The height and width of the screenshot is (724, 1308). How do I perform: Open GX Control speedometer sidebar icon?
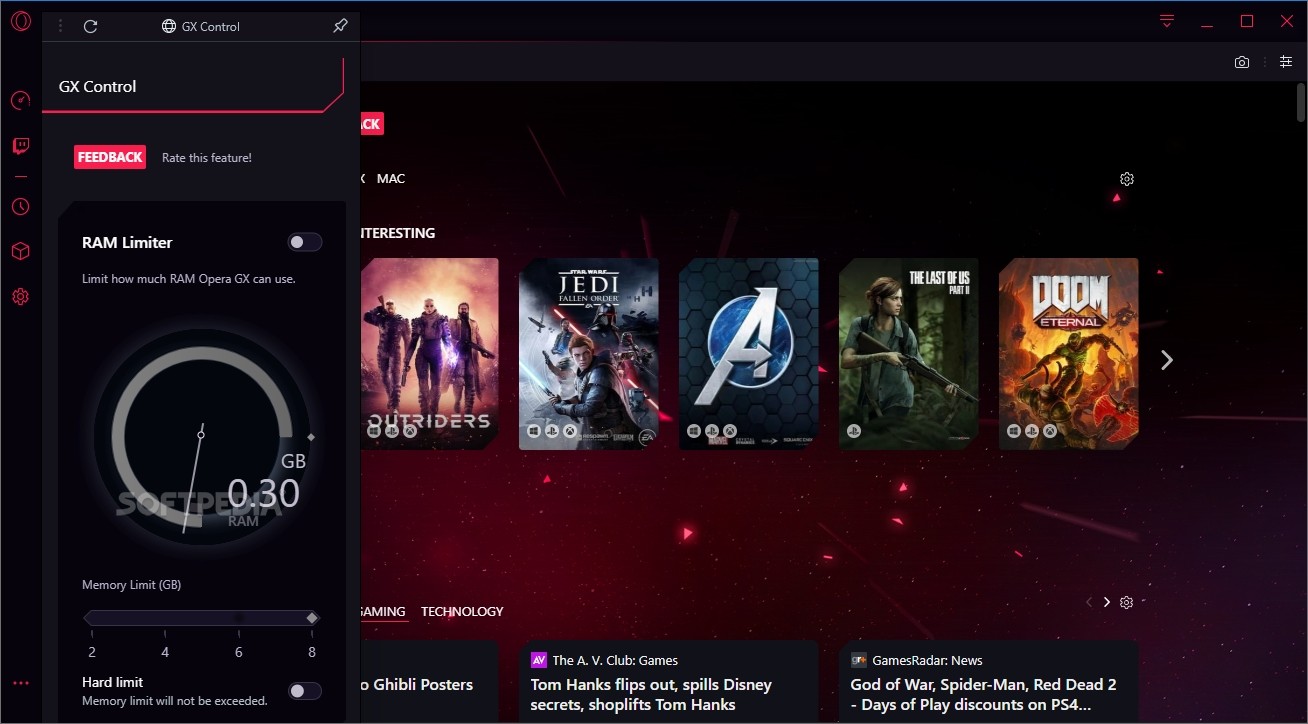click(20, 101)
